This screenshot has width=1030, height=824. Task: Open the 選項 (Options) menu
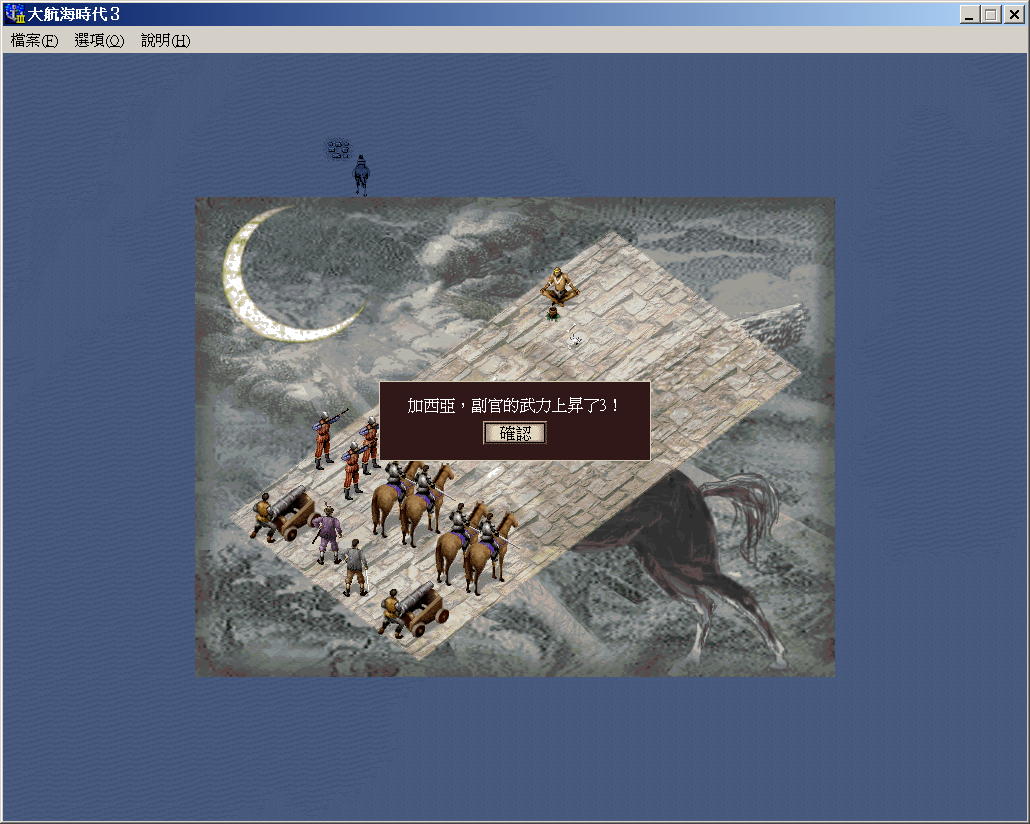coord(99,41)
